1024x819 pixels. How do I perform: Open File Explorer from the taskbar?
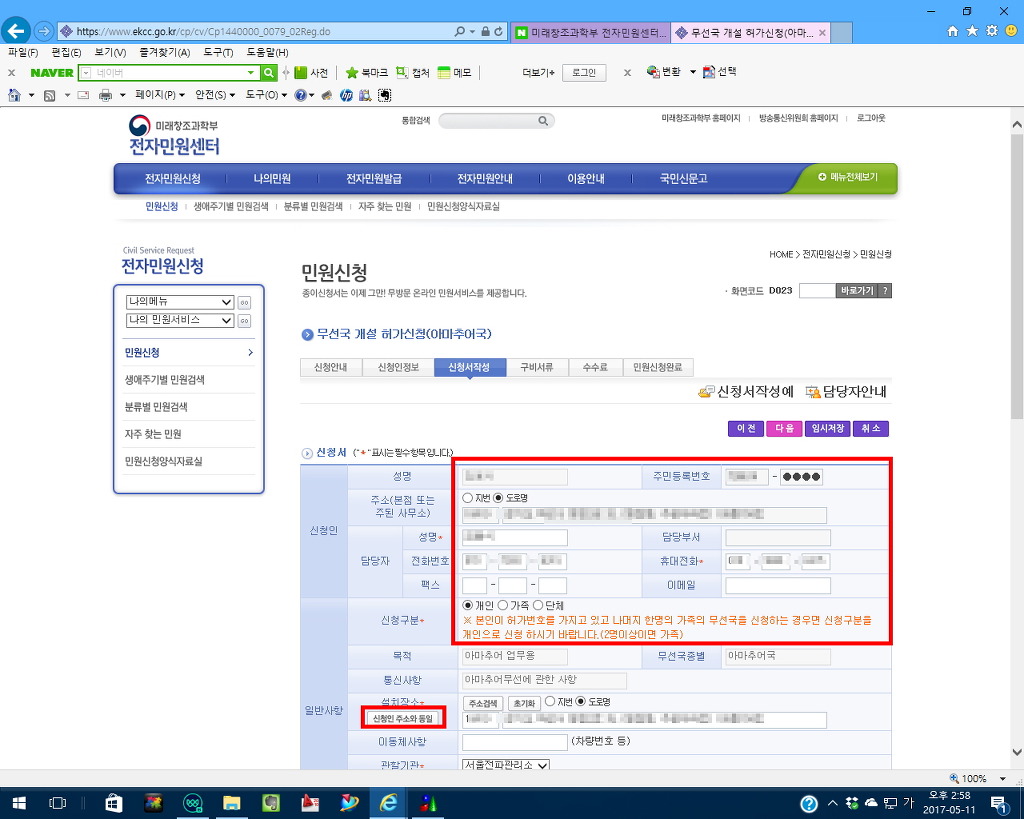click(231, 803)
